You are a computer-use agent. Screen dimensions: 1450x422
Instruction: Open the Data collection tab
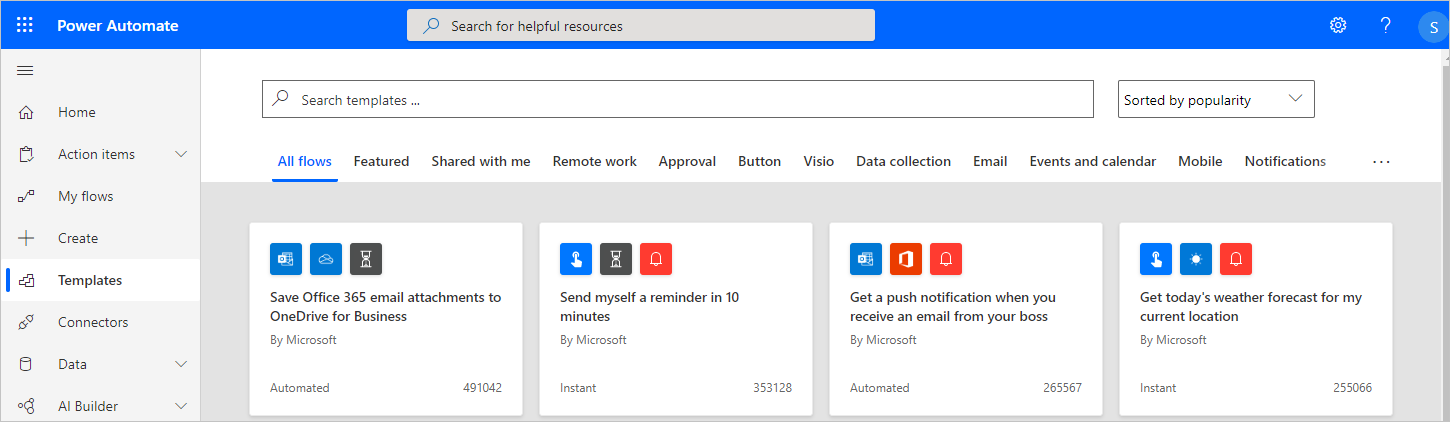(903, 161)
